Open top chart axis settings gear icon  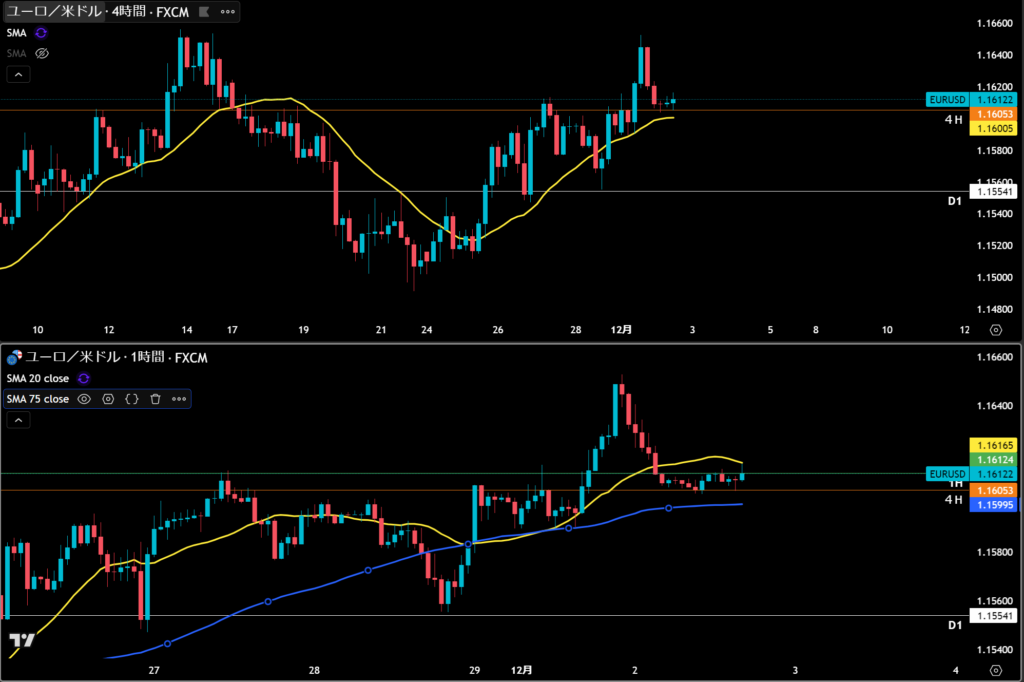click(995, 329)
